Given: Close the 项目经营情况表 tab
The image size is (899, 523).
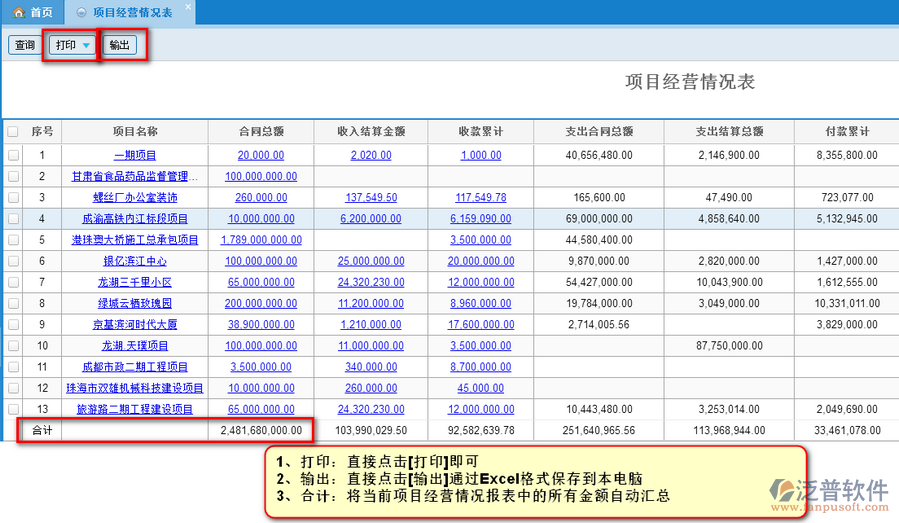Looking at the screenshot, I should coord(187,6).
